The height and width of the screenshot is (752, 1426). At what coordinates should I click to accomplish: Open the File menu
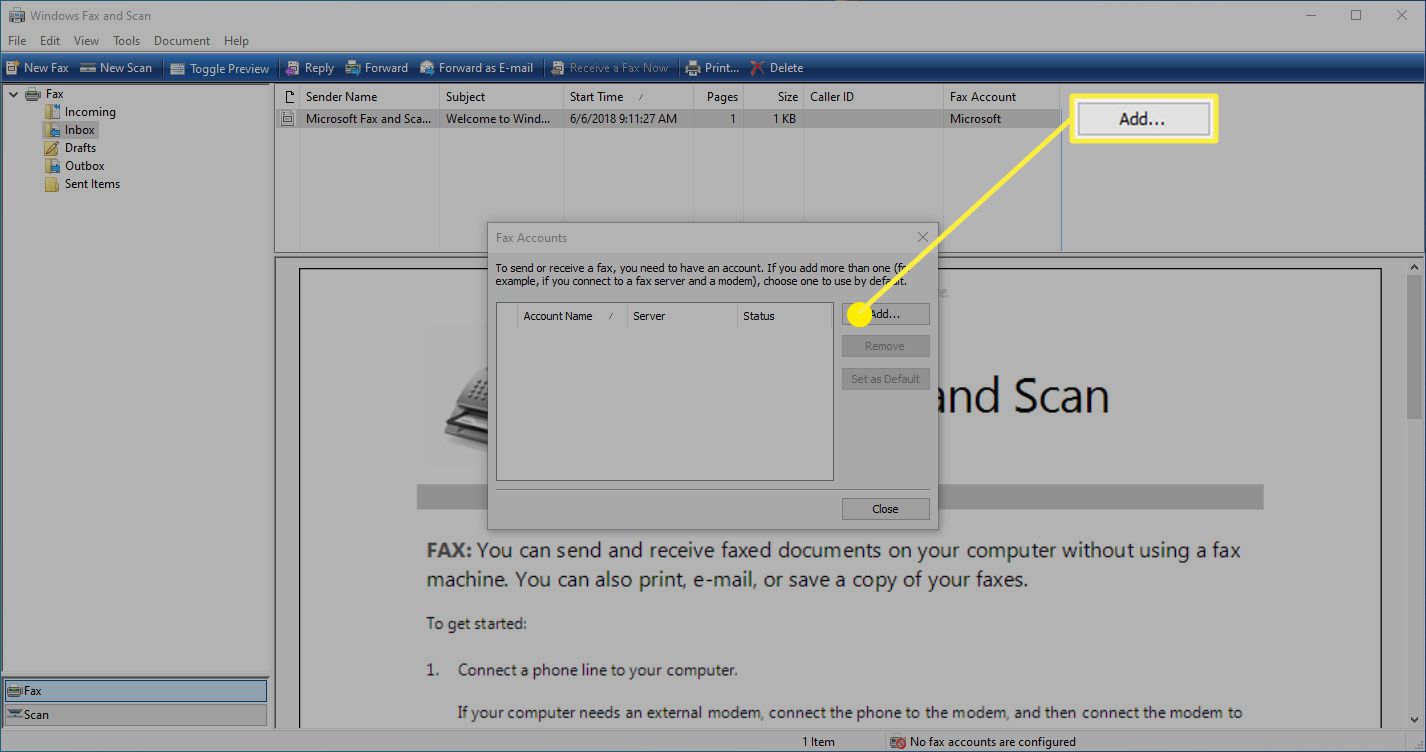(x=17, y=41)
